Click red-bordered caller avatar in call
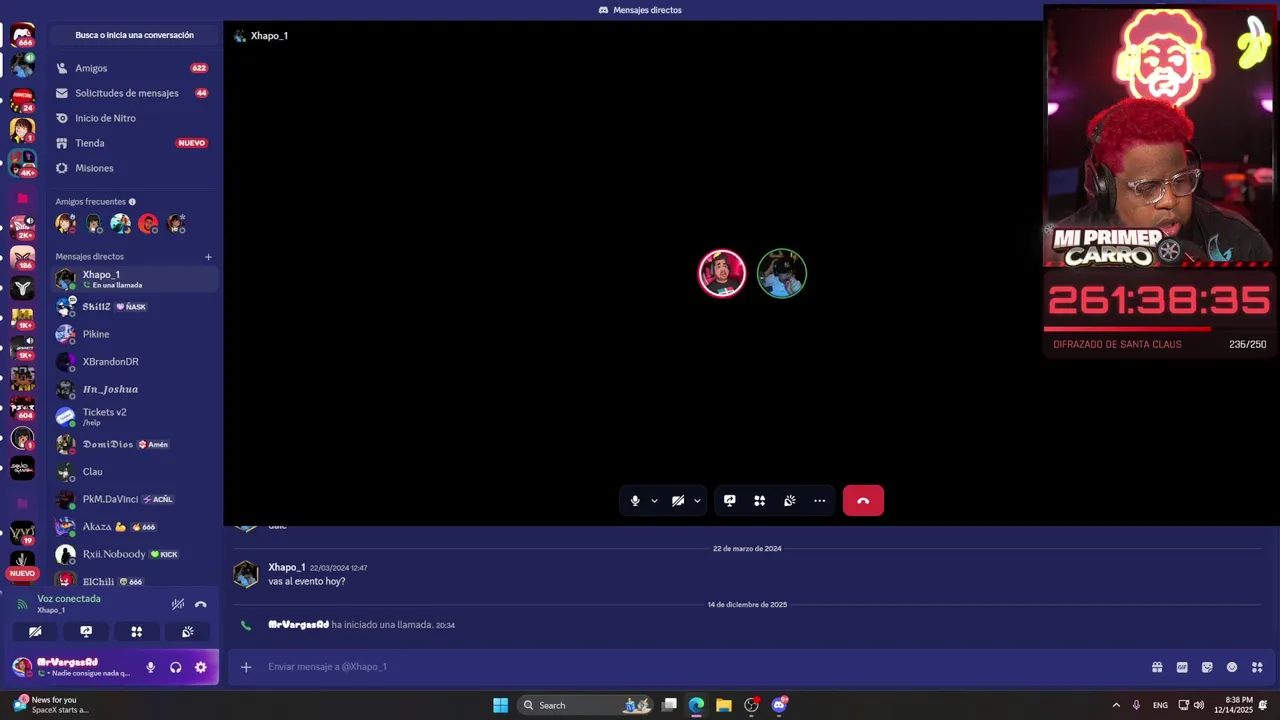This screenshot has width=1280, height=720. (722, 274)
